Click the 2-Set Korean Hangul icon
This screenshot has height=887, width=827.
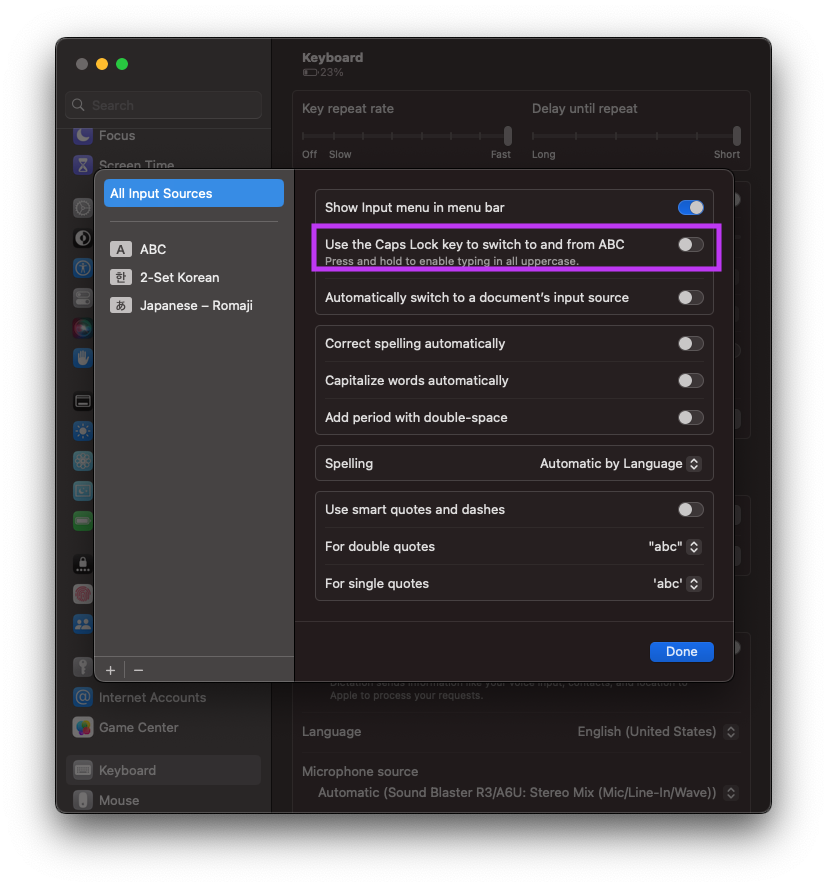click(121, 277)
